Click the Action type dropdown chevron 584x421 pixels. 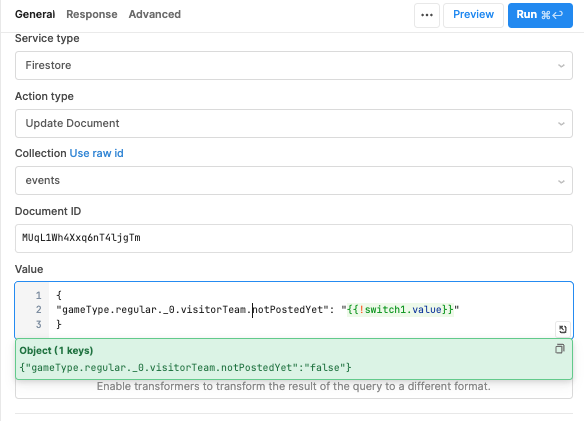coord(561,124)
